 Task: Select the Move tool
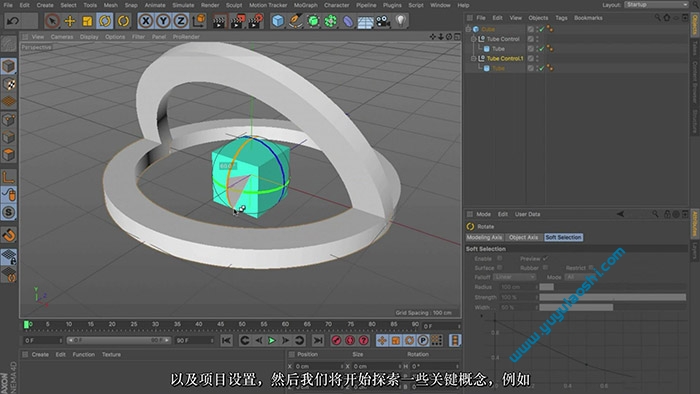(70, 21)
